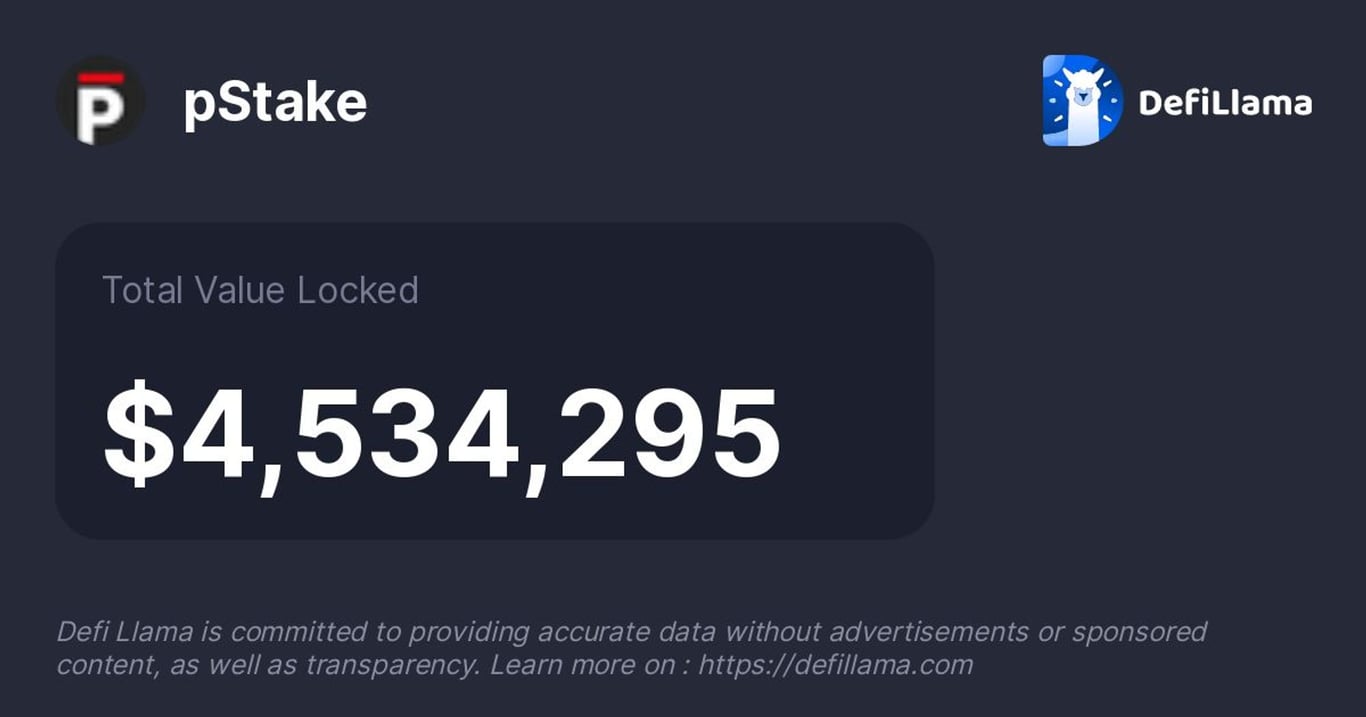Click the dollar sign in the TVL figure
This screenshot has width=1366, height=717.
(138, 433)
